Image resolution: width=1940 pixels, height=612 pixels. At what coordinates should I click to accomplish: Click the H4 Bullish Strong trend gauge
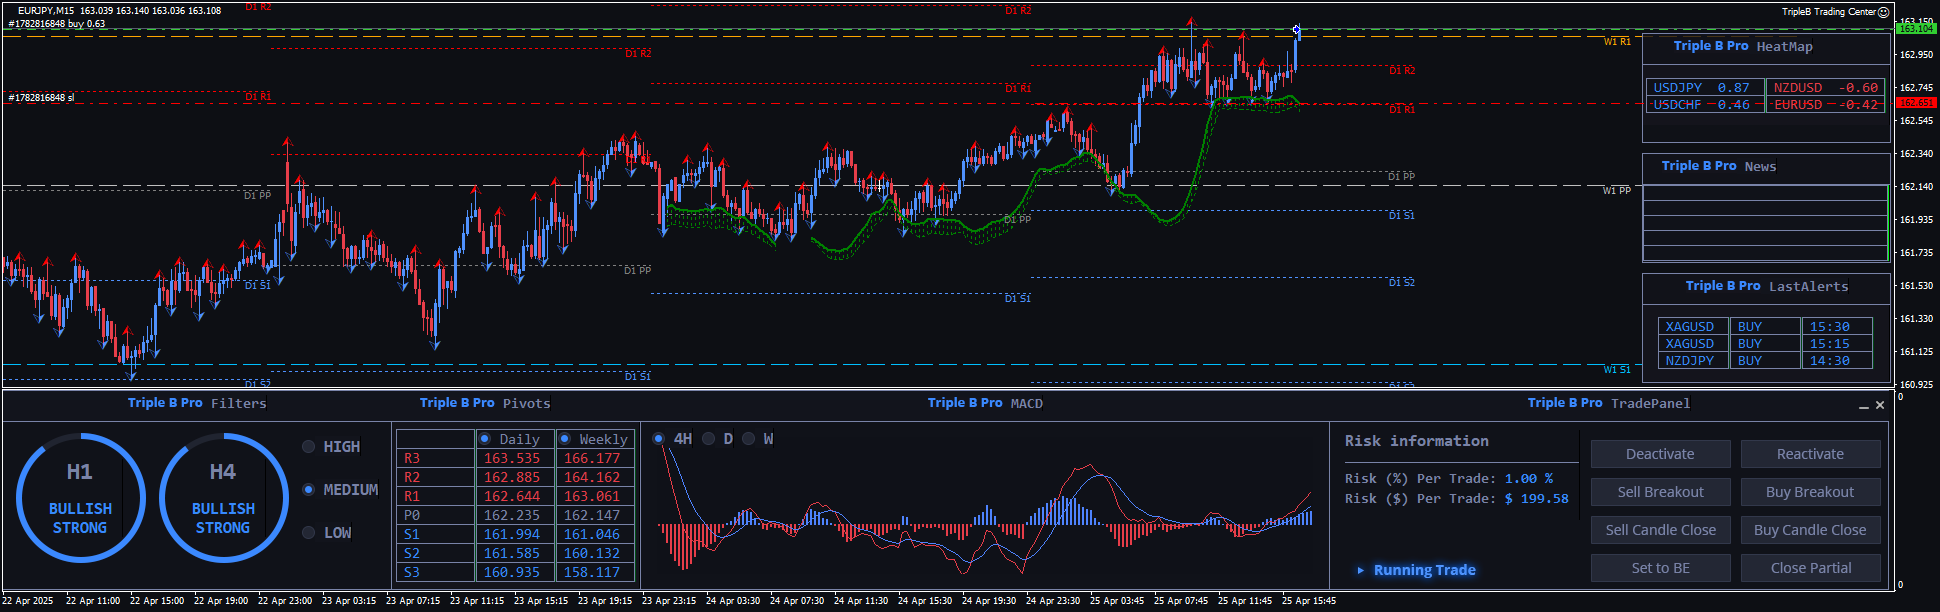[223, 498]
